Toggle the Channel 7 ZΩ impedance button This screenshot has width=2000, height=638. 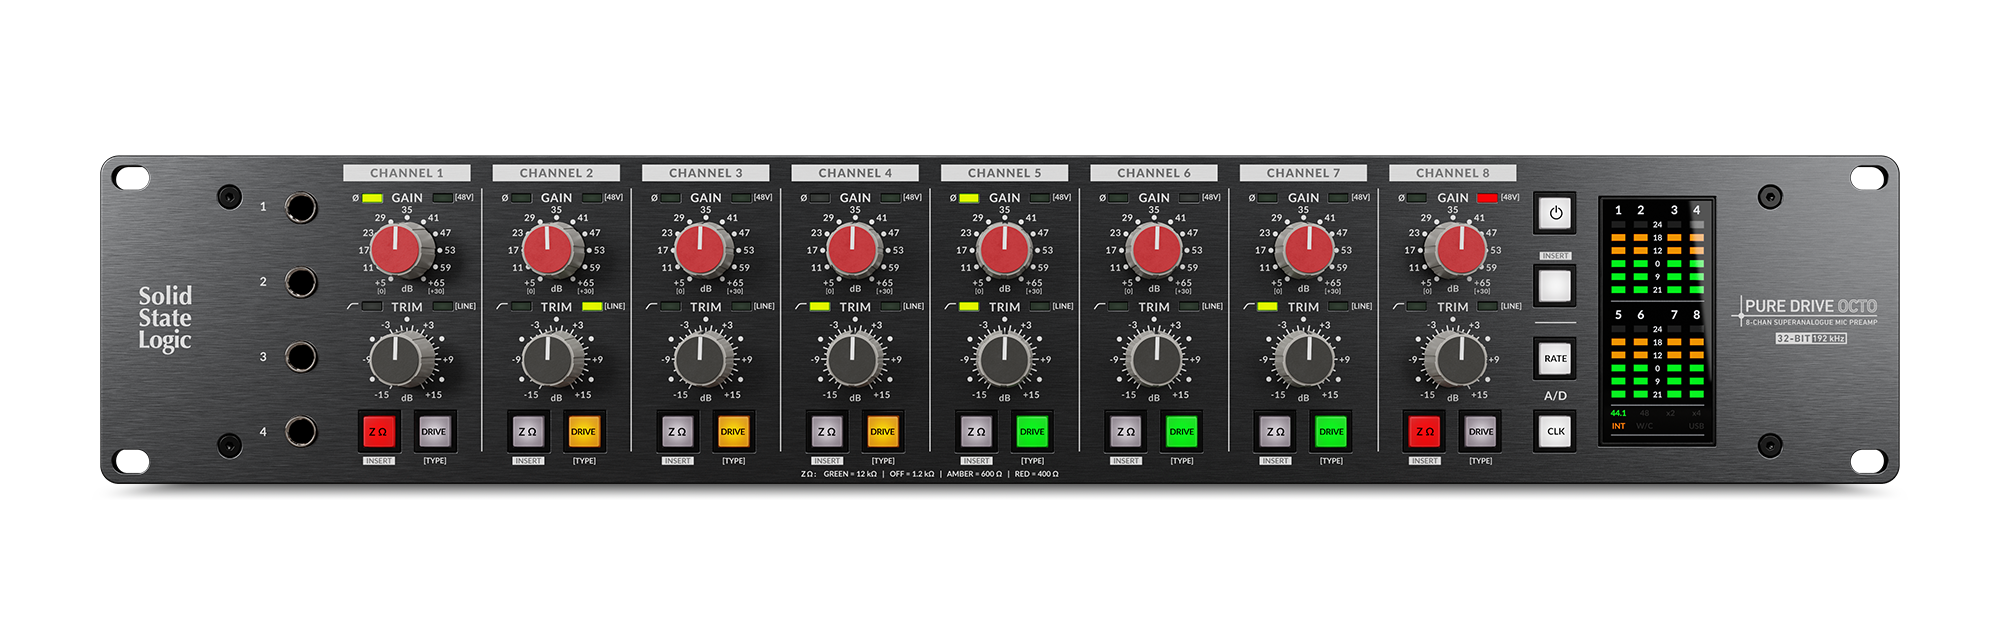[1275, 432]
